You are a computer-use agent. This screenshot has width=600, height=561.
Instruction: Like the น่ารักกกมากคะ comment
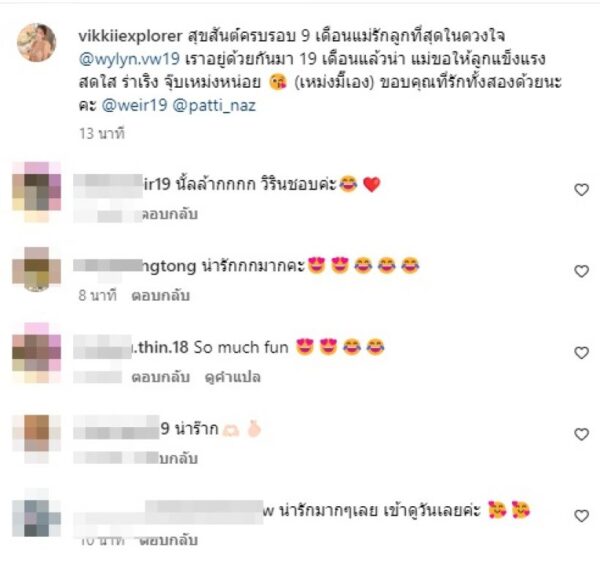point(581,271)
